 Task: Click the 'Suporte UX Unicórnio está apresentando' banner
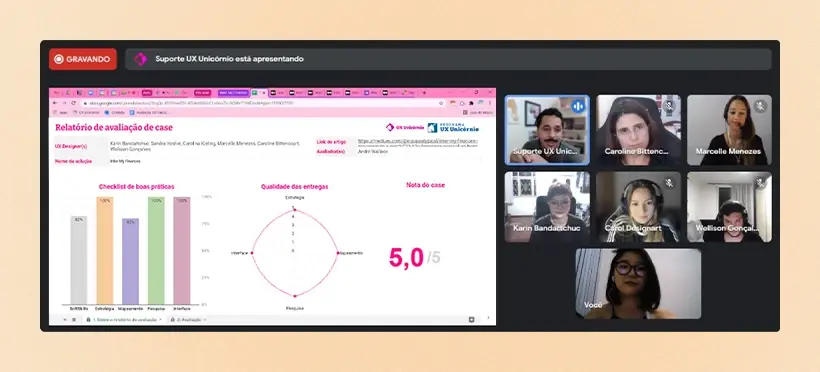(x=448, y=59)
